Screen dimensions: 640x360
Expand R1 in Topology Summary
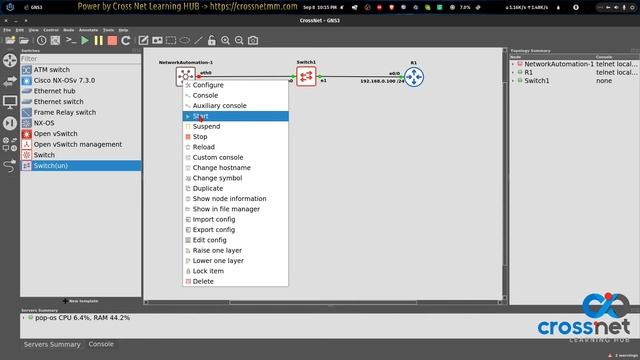point(513,72)
